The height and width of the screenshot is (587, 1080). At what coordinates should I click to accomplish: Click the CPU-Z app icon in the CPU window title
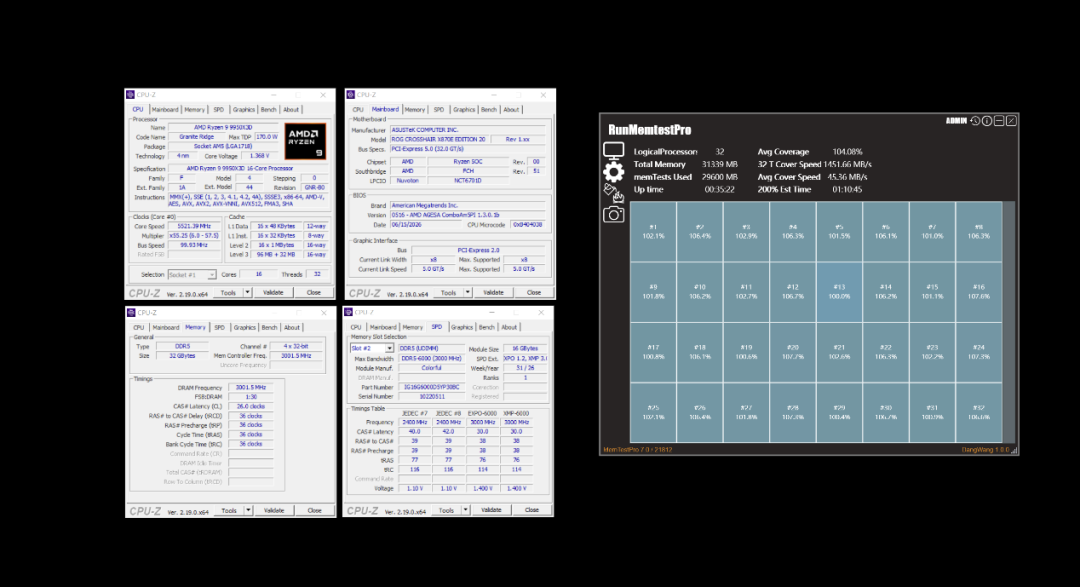(x=130, y=94)
